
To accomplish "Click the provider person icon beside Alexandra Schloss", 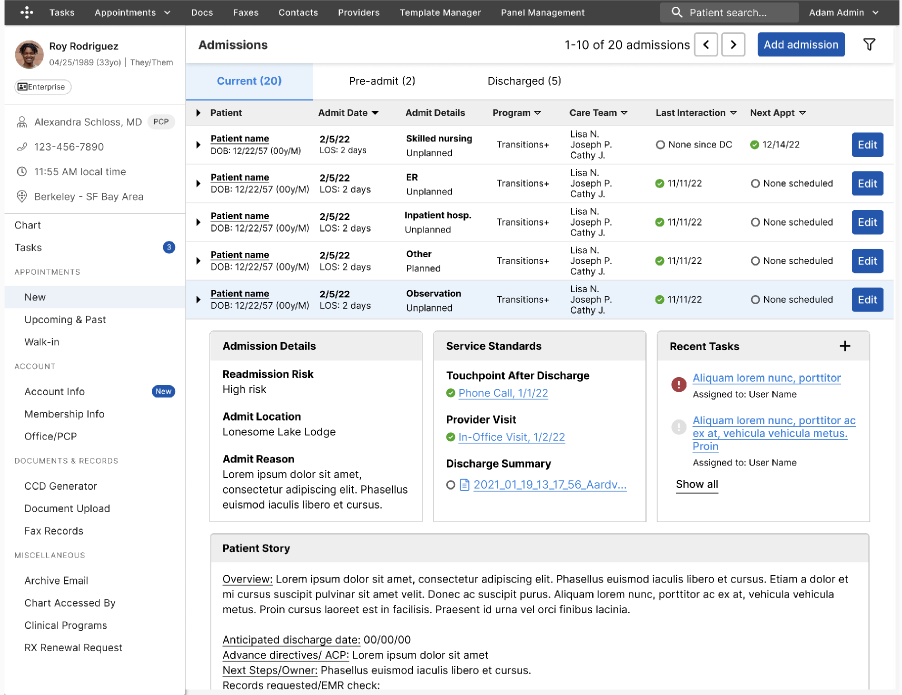I will click(x=22, y=122).
